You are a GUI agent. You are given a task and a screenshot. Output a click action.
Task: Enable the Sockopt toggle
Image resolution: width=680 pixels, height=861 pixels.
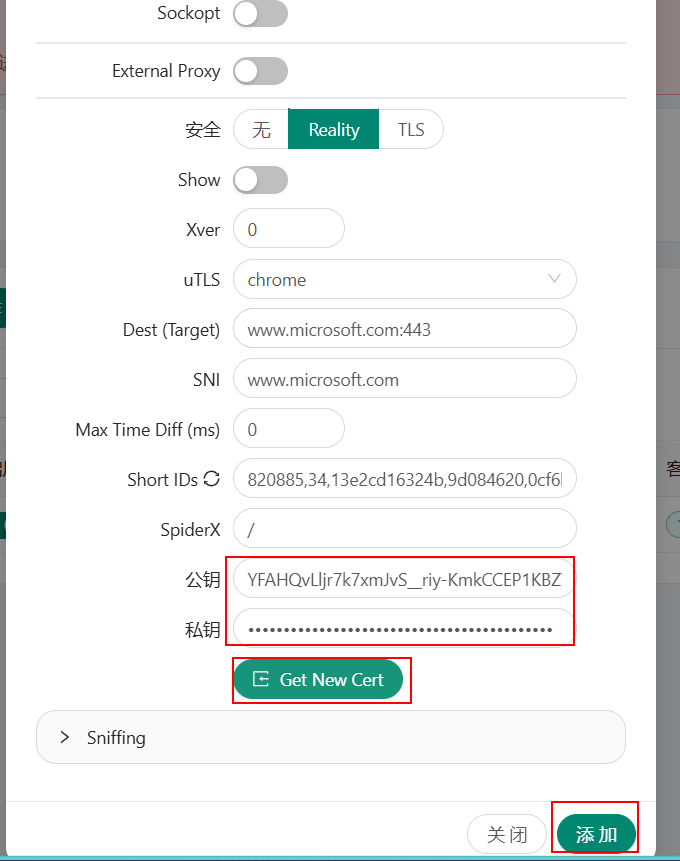[x=260, y=14]
